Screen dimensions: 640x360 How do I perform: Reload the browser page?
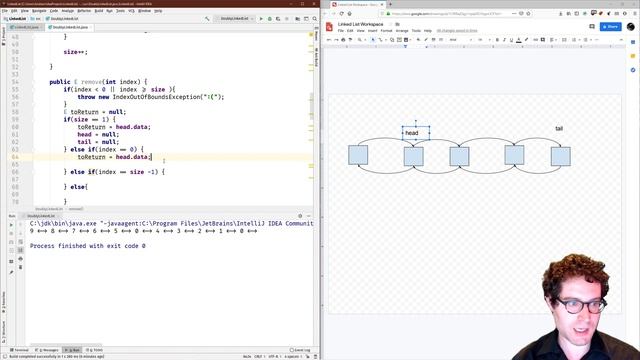pos(341,13)
